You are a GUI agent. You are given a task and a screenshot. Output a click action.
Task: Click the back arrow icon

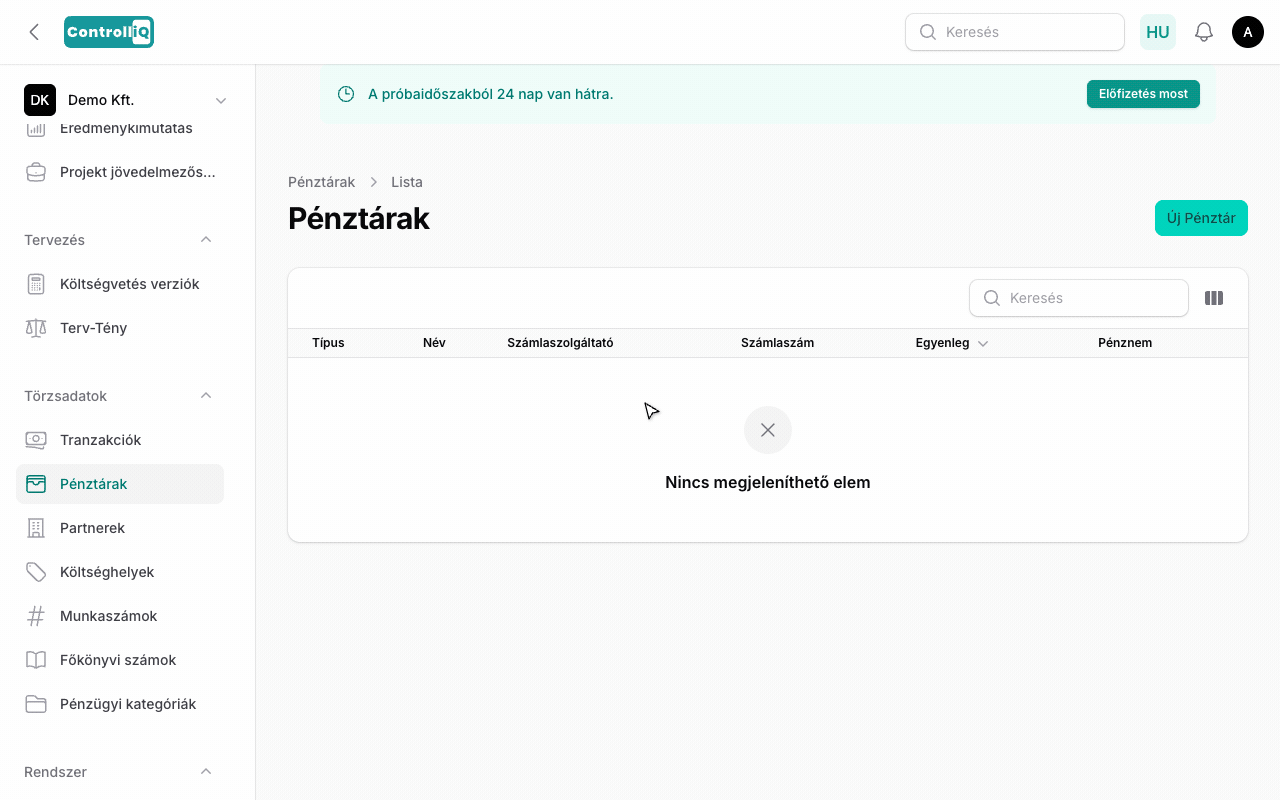click(x=34, y=32)
